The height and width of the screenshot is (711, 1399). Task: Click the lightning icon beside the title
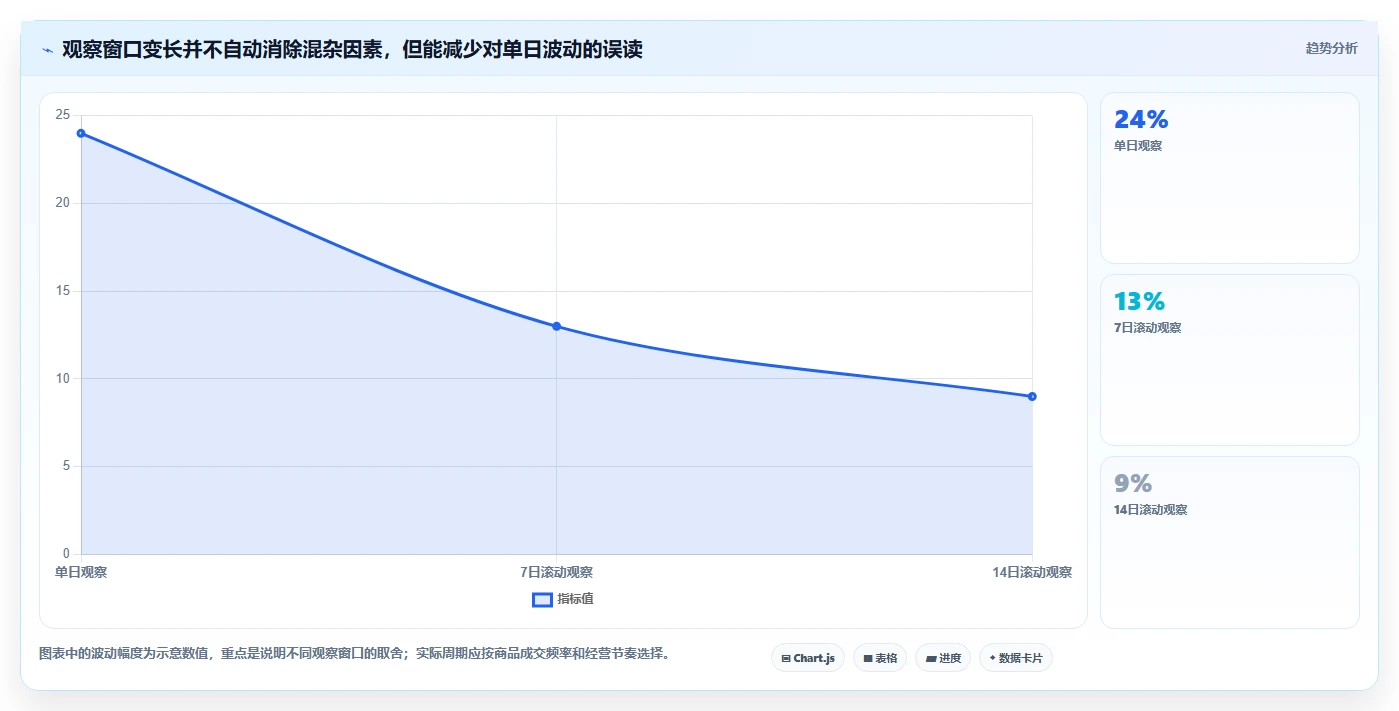point(47,49)
